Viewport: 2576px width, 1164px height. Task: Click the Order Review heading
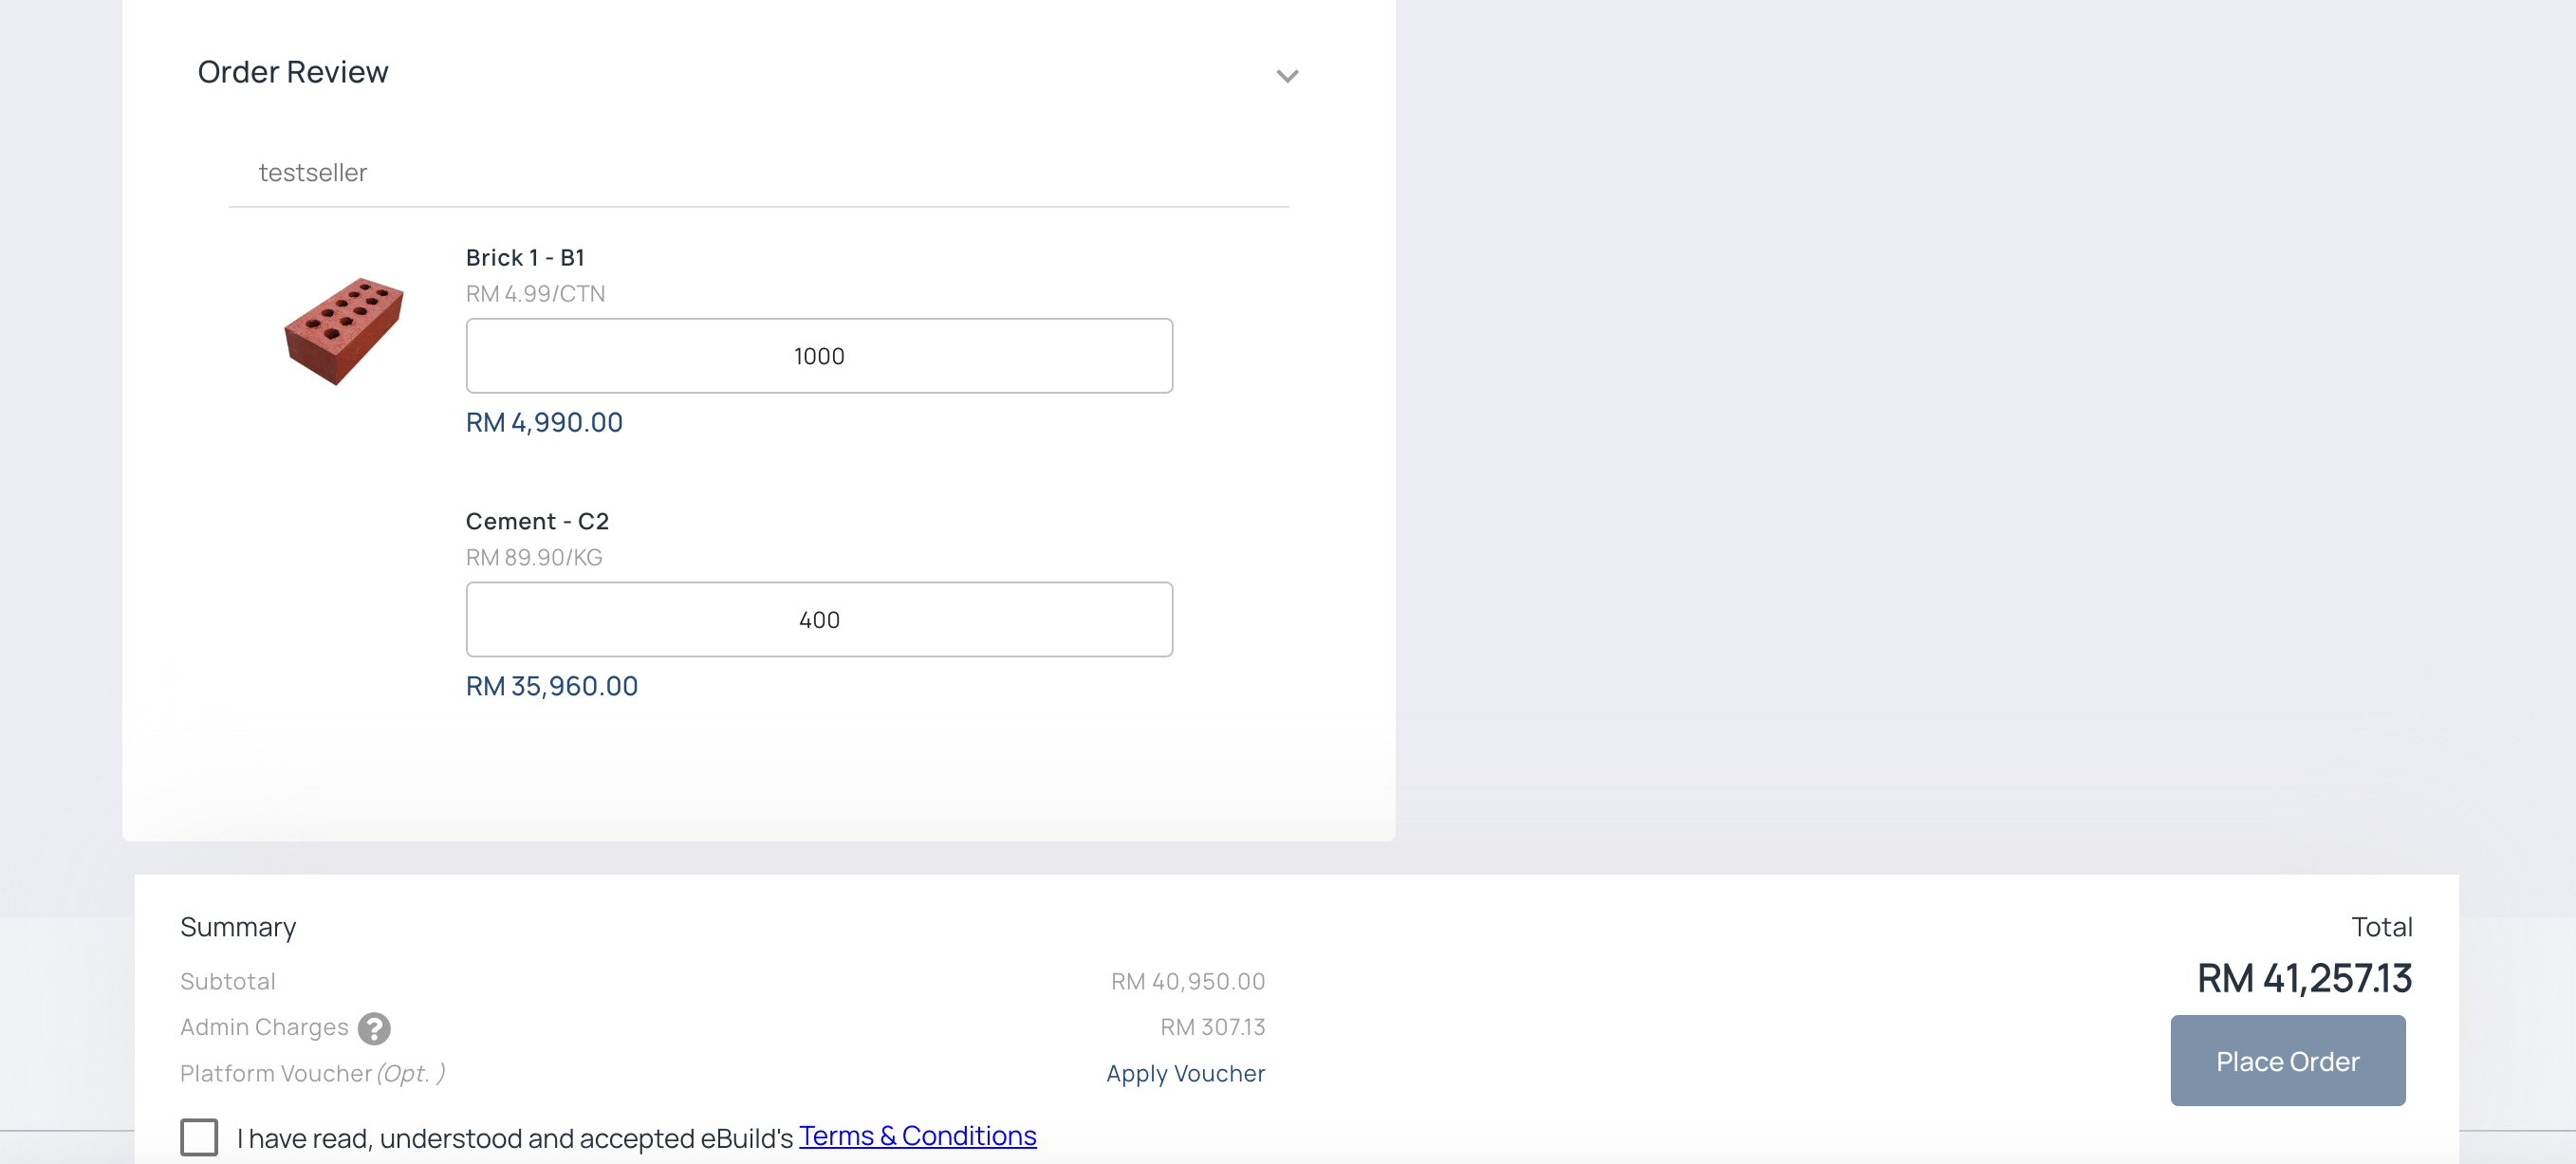pos(292,72)
